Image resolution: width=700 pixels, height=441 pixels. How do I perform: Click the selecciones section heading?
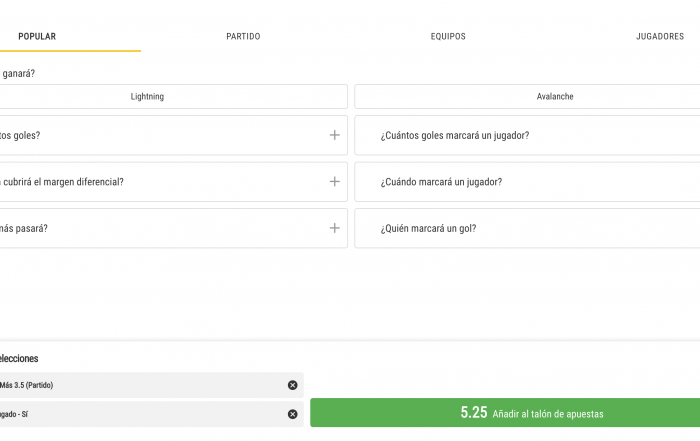[x=19, y=358]
